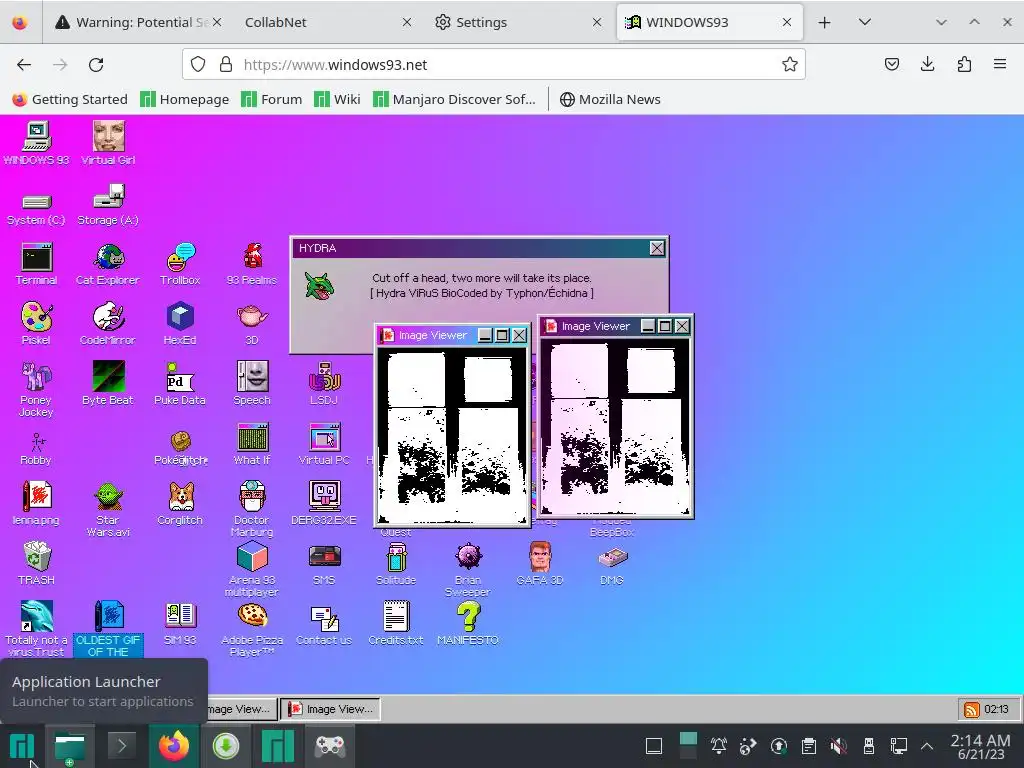1024x768 pixels.
Task: Click the URL address bar
Action: coord(494,65)
